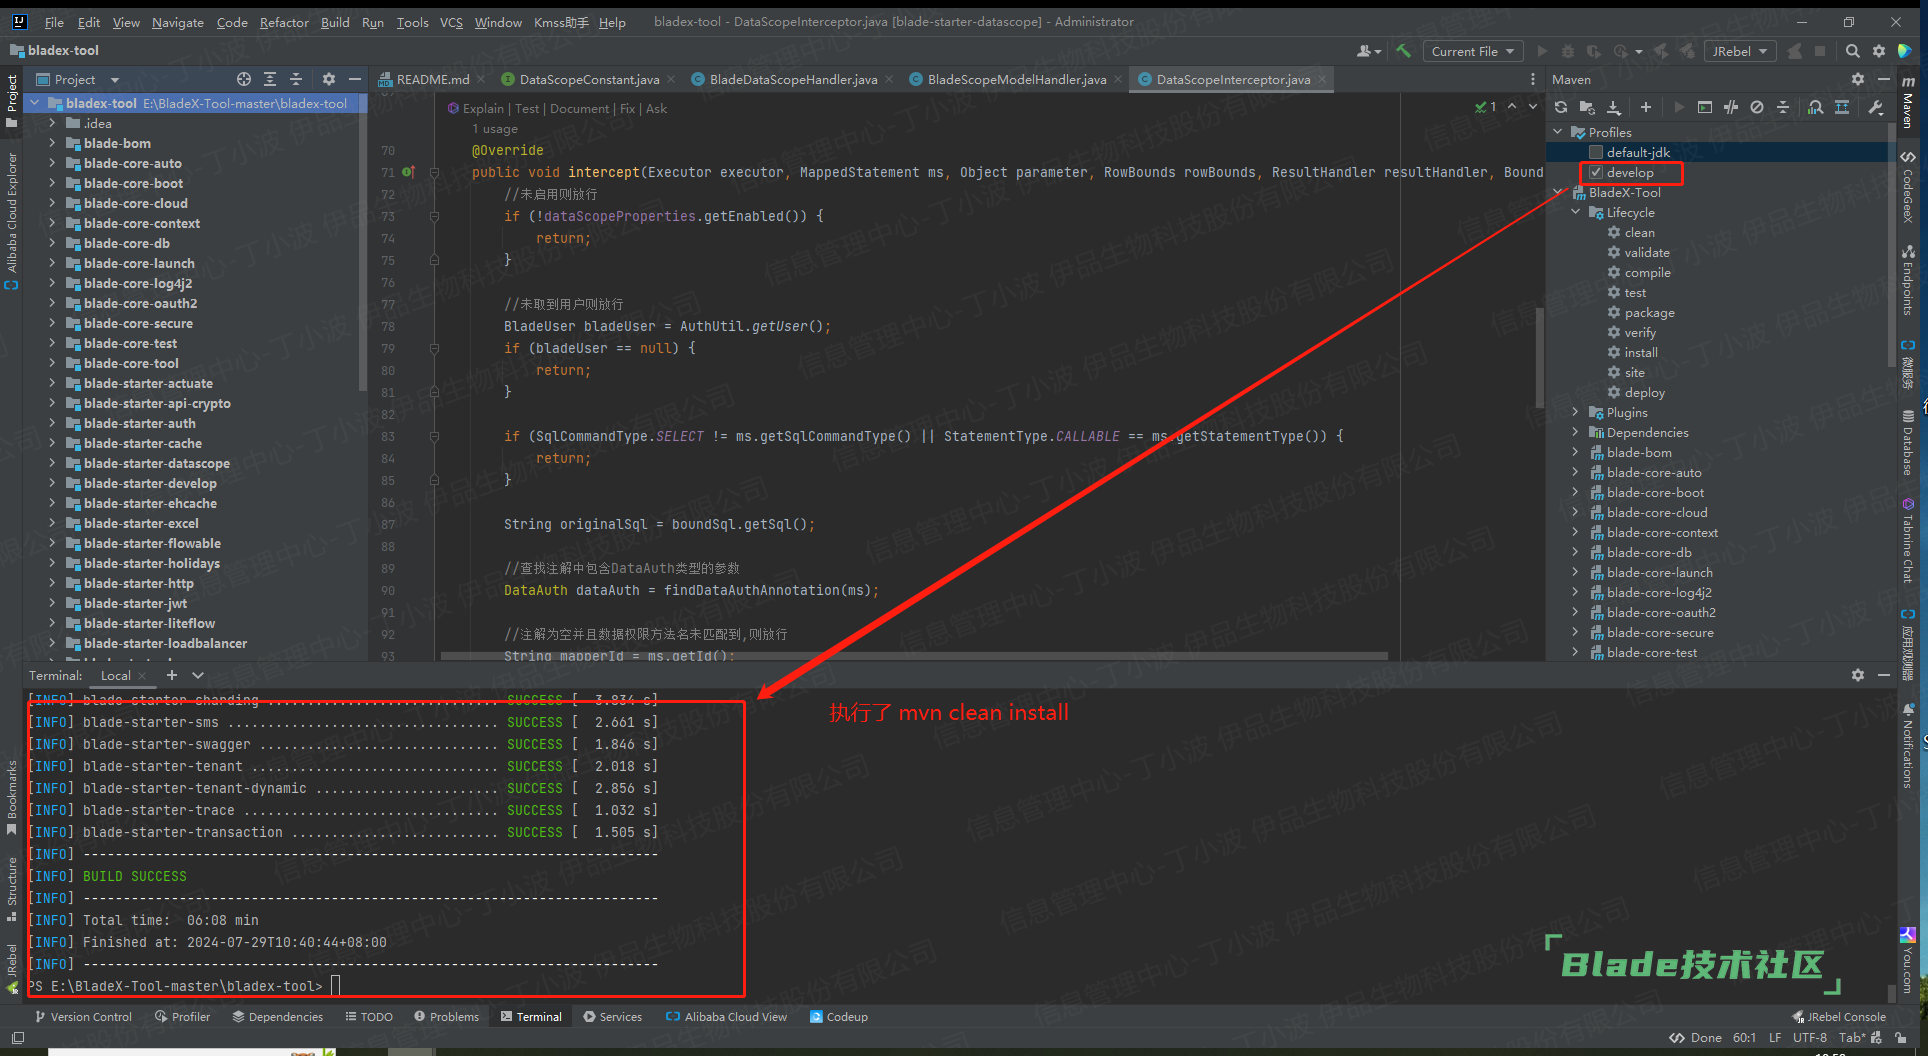This screenshot has height=1056, width=1928.
Task: Expand blade-starter-datascope folder in Project tree
Action: click(52, 463)
